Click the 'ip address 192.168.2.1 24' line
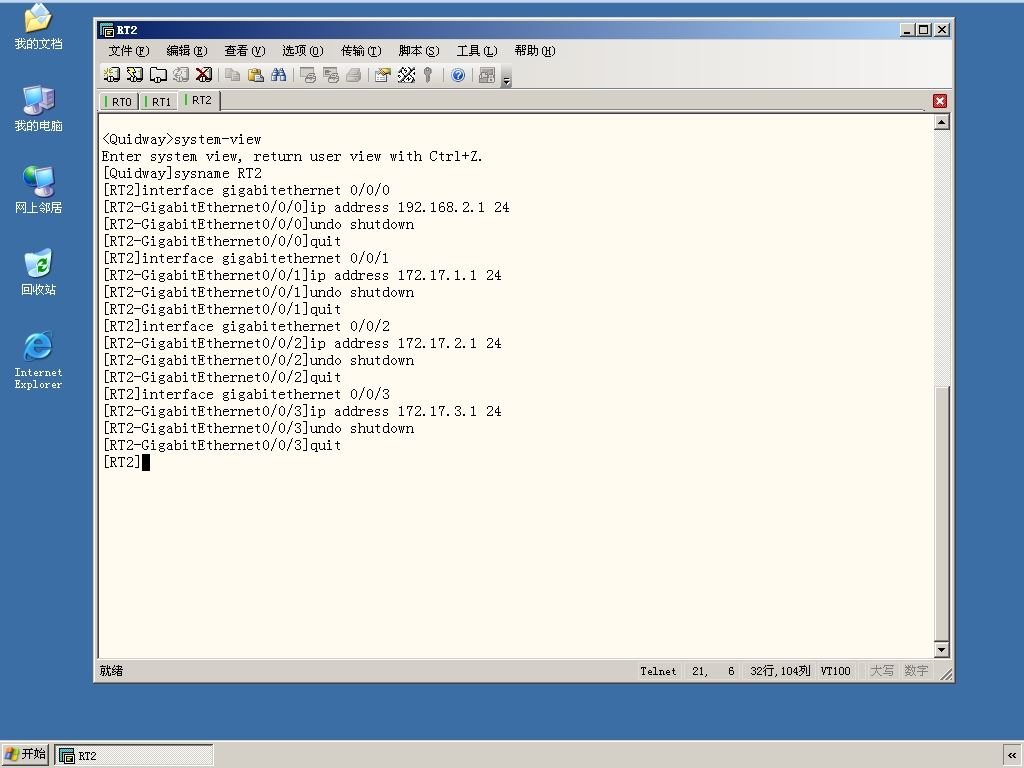Image resolution: width=1024 pixels, height=768 pixels. (x=306, y=208)
